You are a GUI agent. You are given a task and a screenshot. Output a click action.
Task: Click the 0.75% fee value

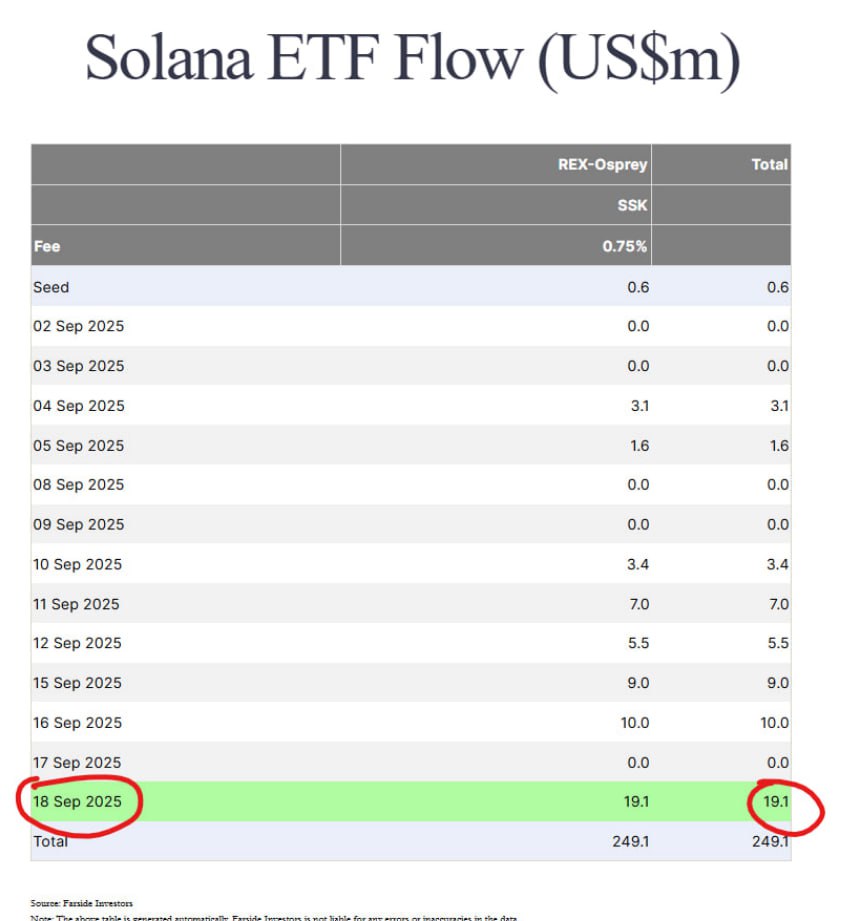(625, 246)
